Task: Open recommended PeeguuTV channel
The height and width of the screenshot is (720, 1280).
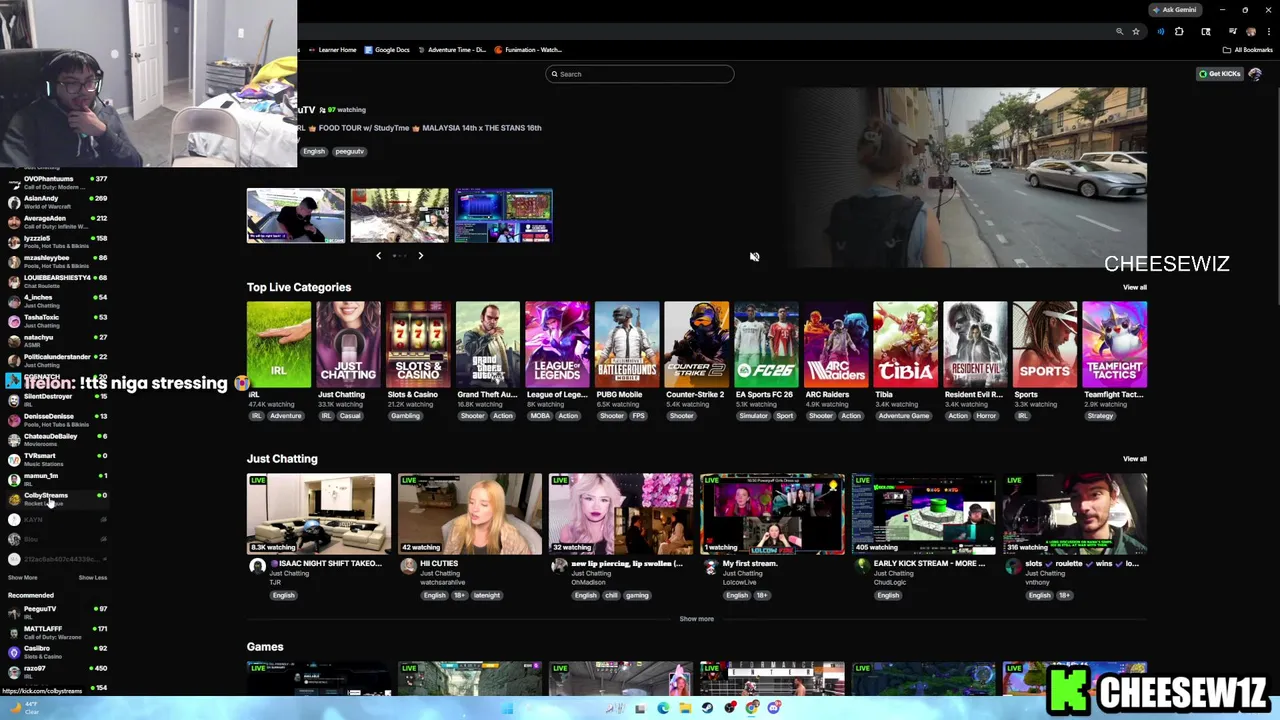Action: click(x=57, y=613)
